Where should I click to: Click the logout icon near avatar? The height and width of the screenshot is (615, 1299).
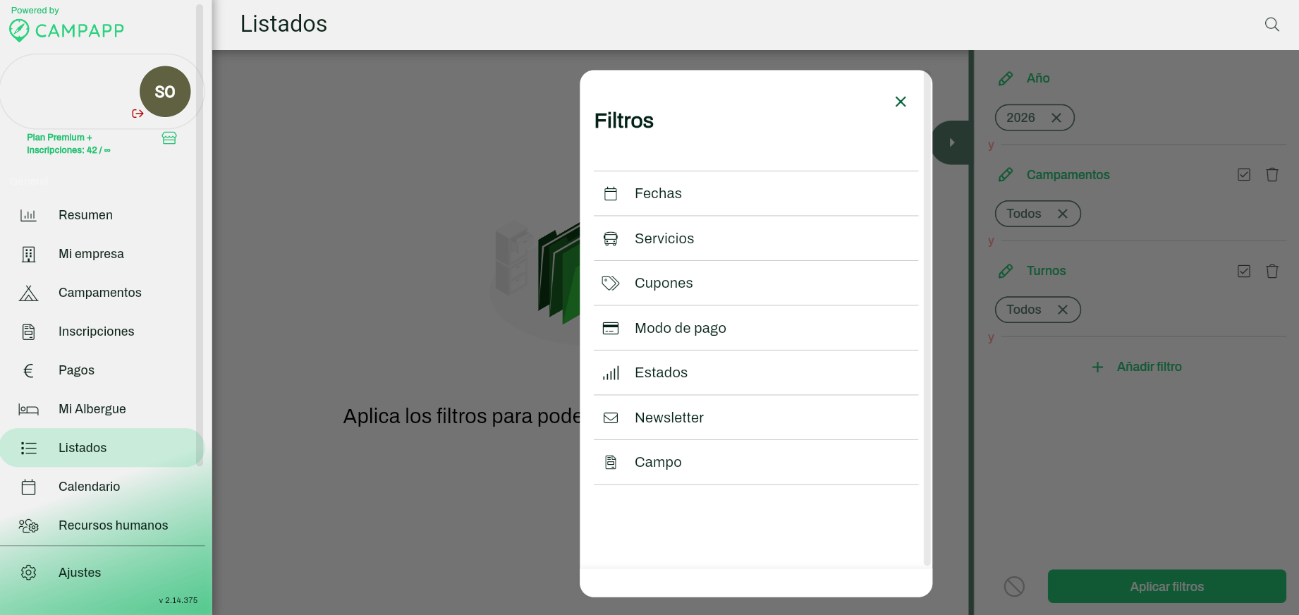(x=138, y=113)
